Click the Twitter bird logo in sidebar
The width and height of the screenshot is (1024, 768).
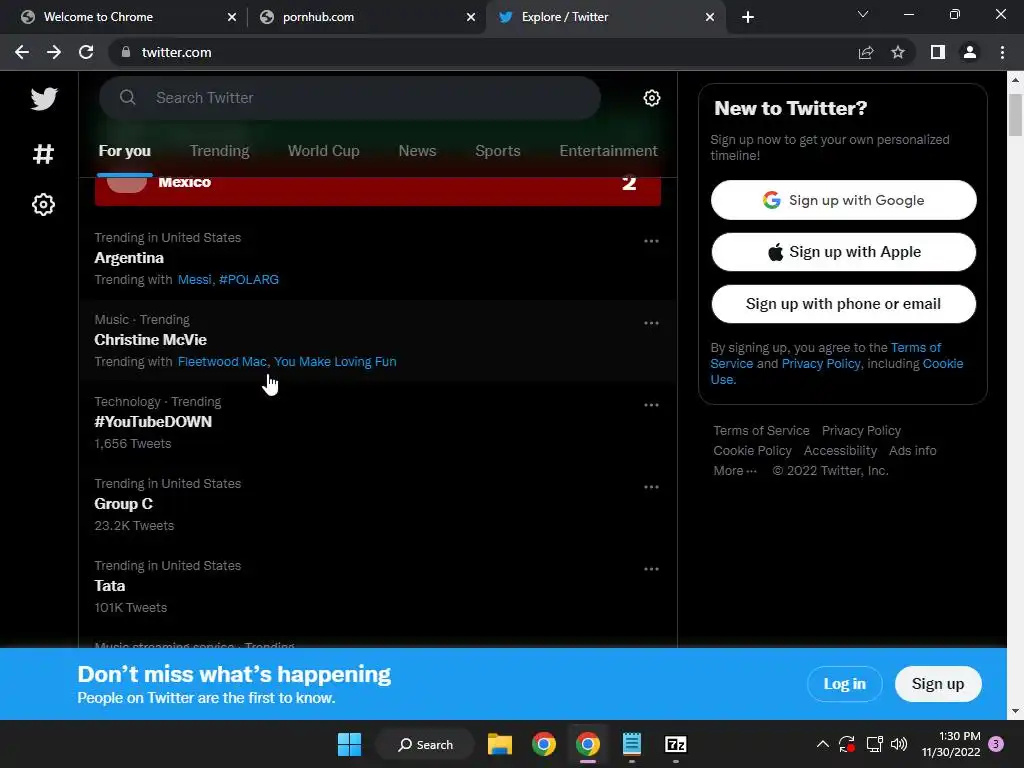pos(44,99)
